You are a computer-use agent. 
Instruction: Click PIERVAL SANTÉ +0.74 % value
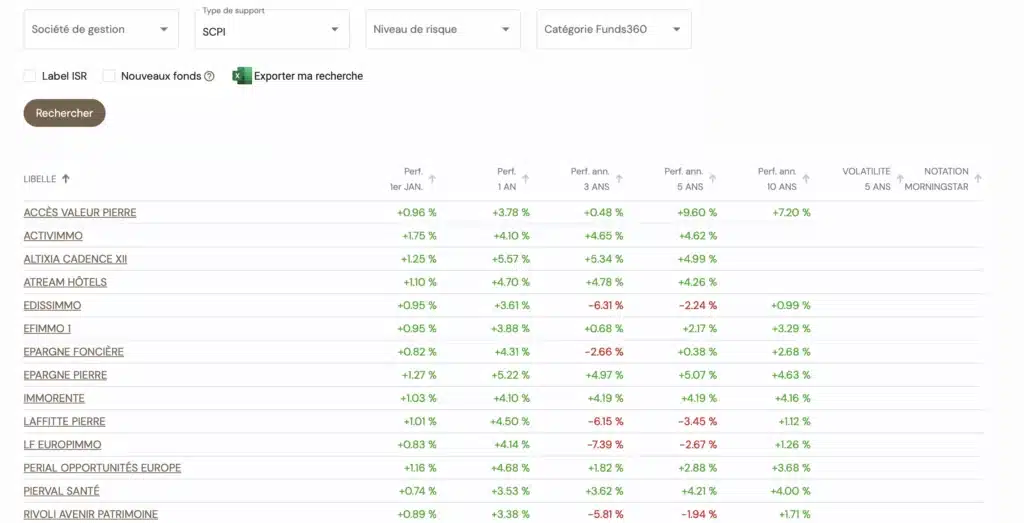pos(417,491)
